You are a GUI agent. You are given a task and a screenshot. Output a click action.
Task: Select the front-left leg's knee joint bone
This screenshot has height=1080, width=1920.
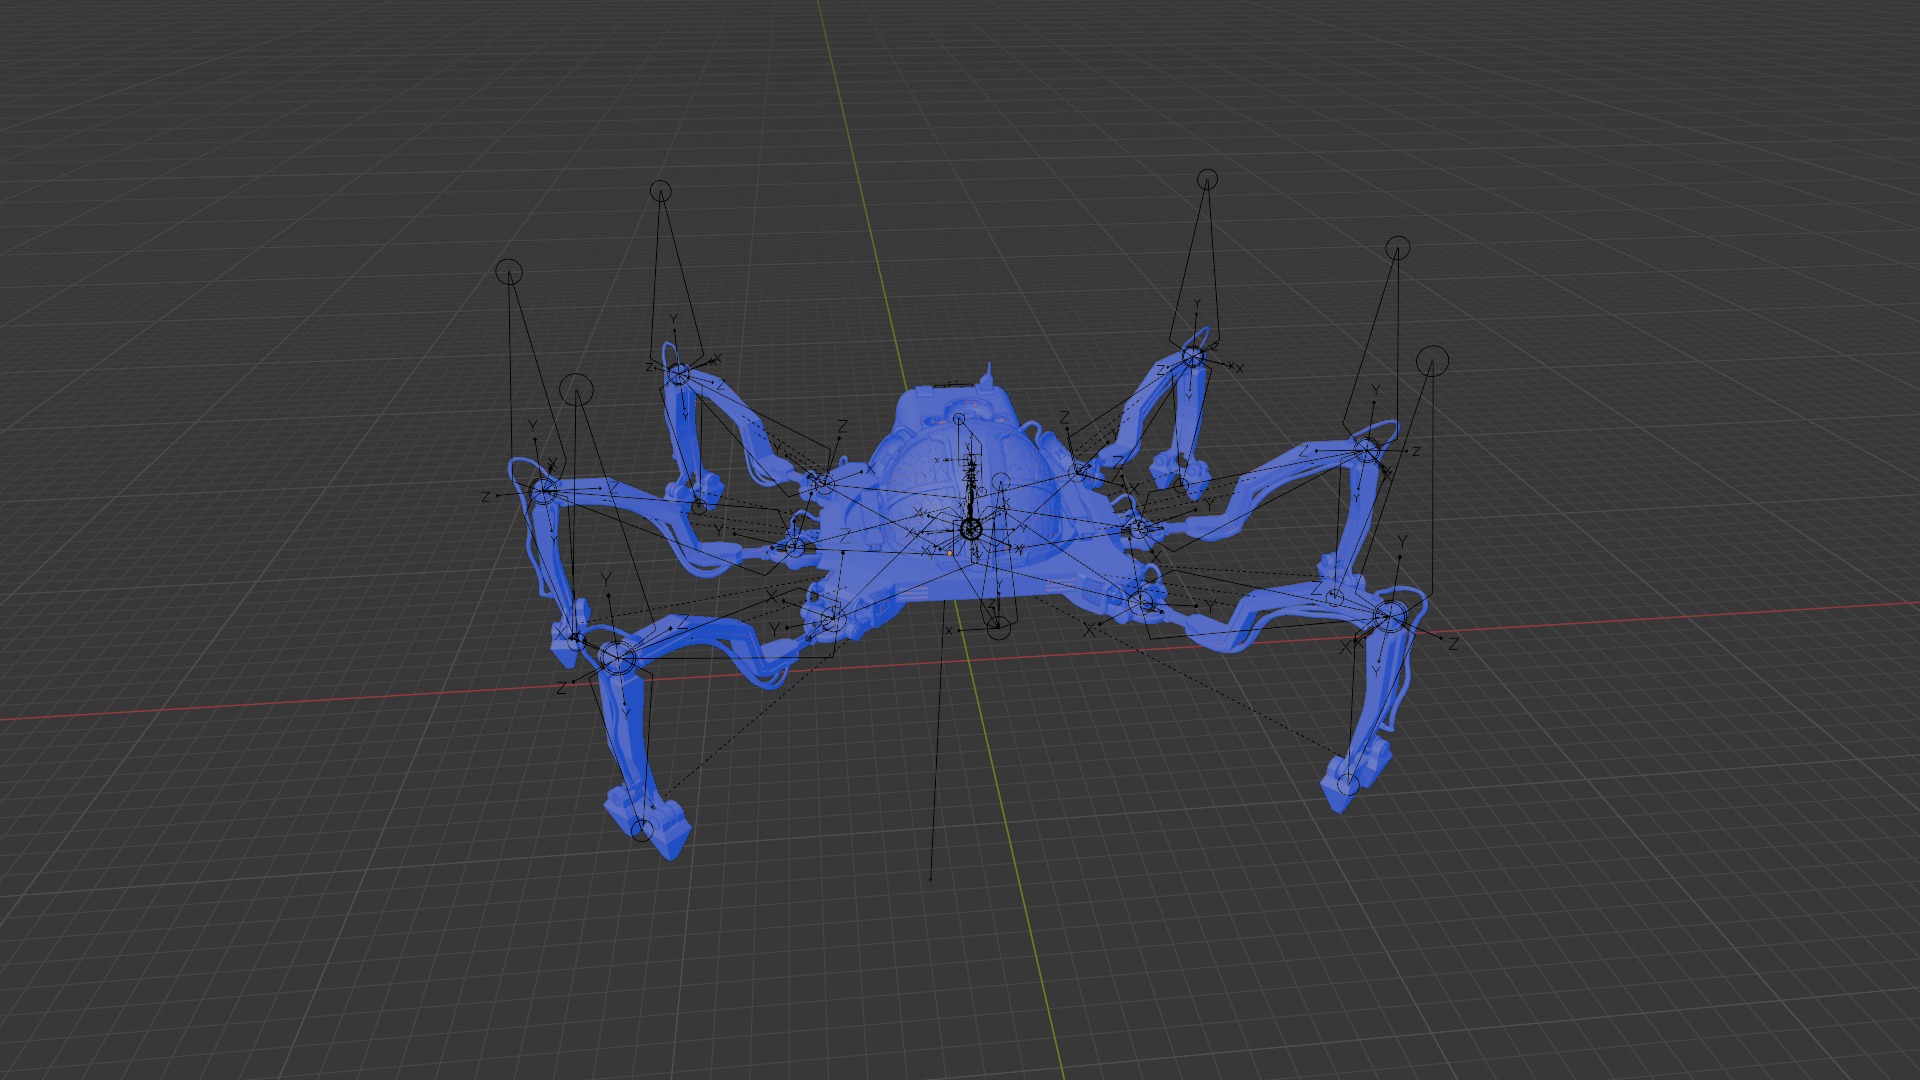pyautogui.click(x=617, y=658)
